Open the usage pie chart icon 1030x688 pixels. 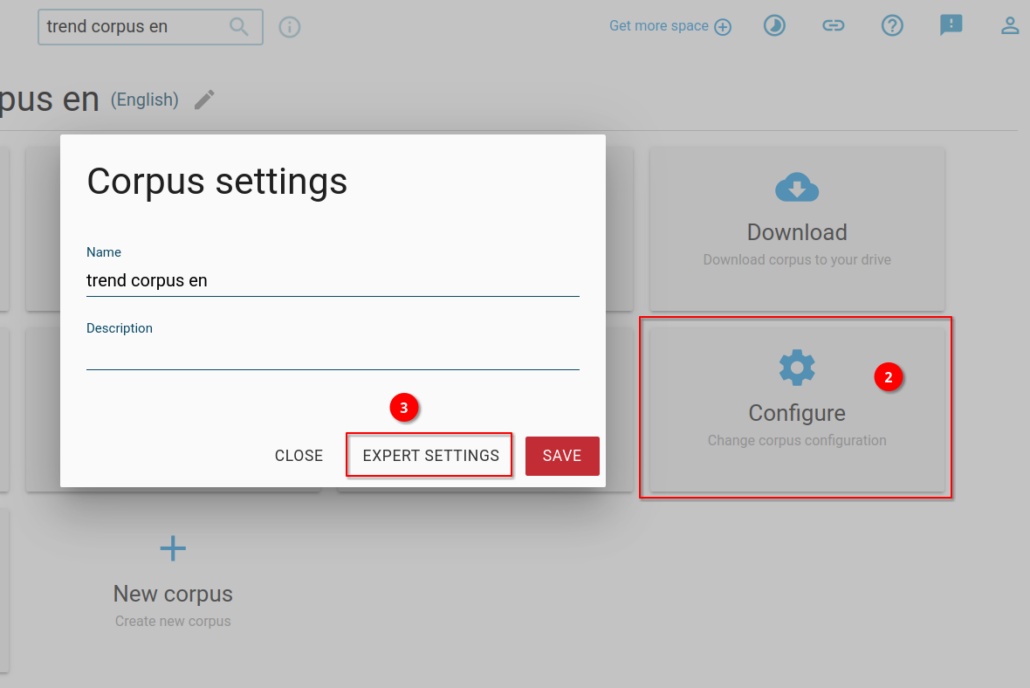pos(775,26)
